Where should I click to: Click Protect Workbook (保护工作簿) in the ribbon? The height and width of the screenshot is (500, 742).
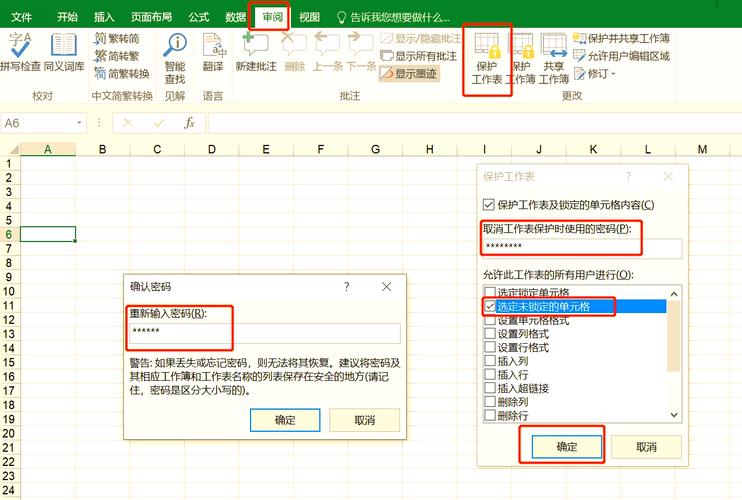(521, 59)
